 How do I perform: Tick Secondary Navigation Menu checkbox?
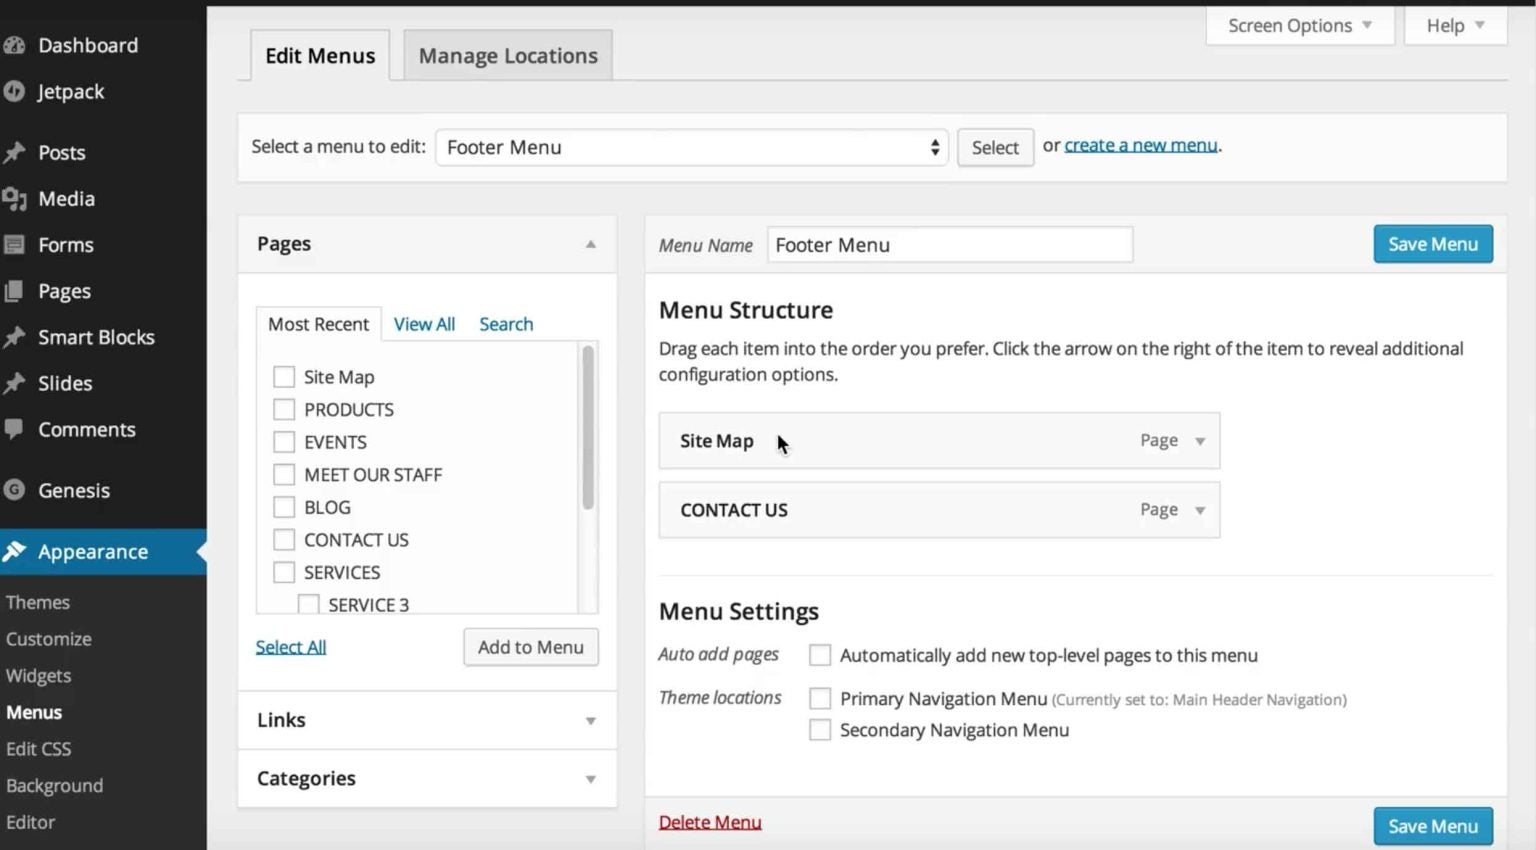tap(820, 730)
